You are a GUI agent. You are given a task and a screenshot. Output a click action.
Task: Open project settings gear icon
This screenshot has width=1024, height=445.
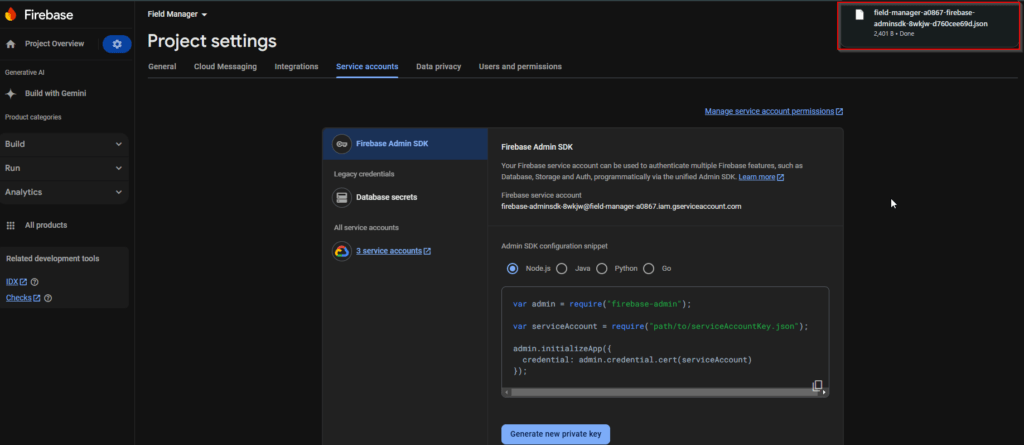[117, 44]
